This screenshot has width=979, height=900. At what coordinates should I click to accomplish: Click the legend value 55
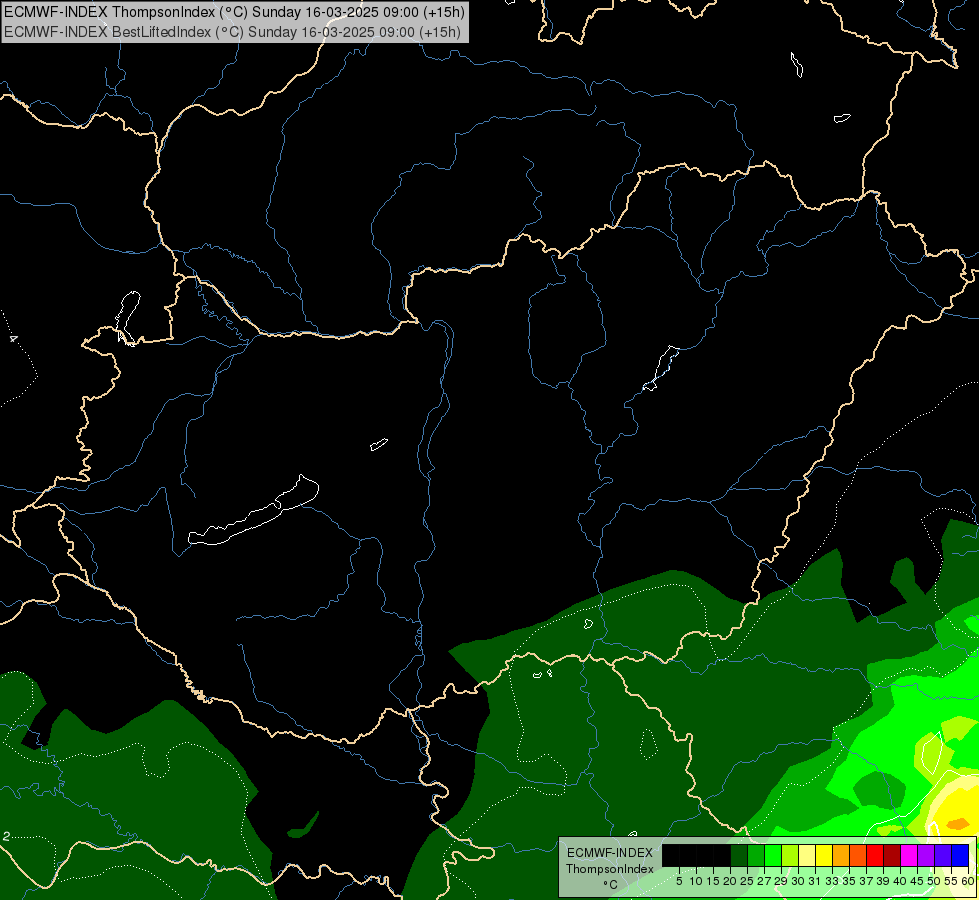click(950, 881)
